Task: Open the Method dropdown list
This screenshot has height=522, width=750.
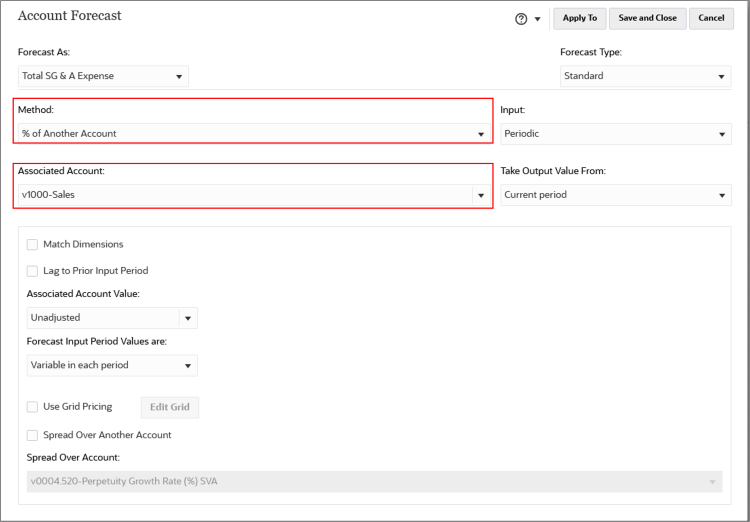Action: 480,134
